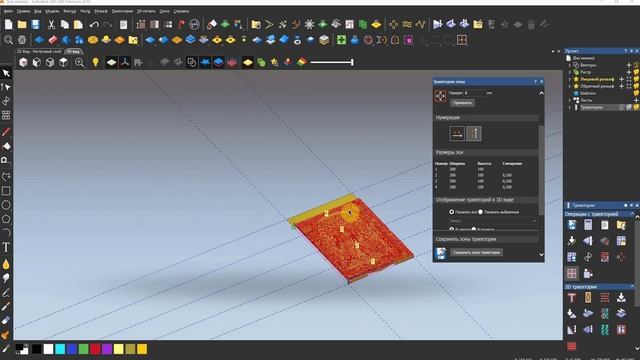
Task: Select the Polygon tool in left toolbar
Action: click(x=6, y=219)
